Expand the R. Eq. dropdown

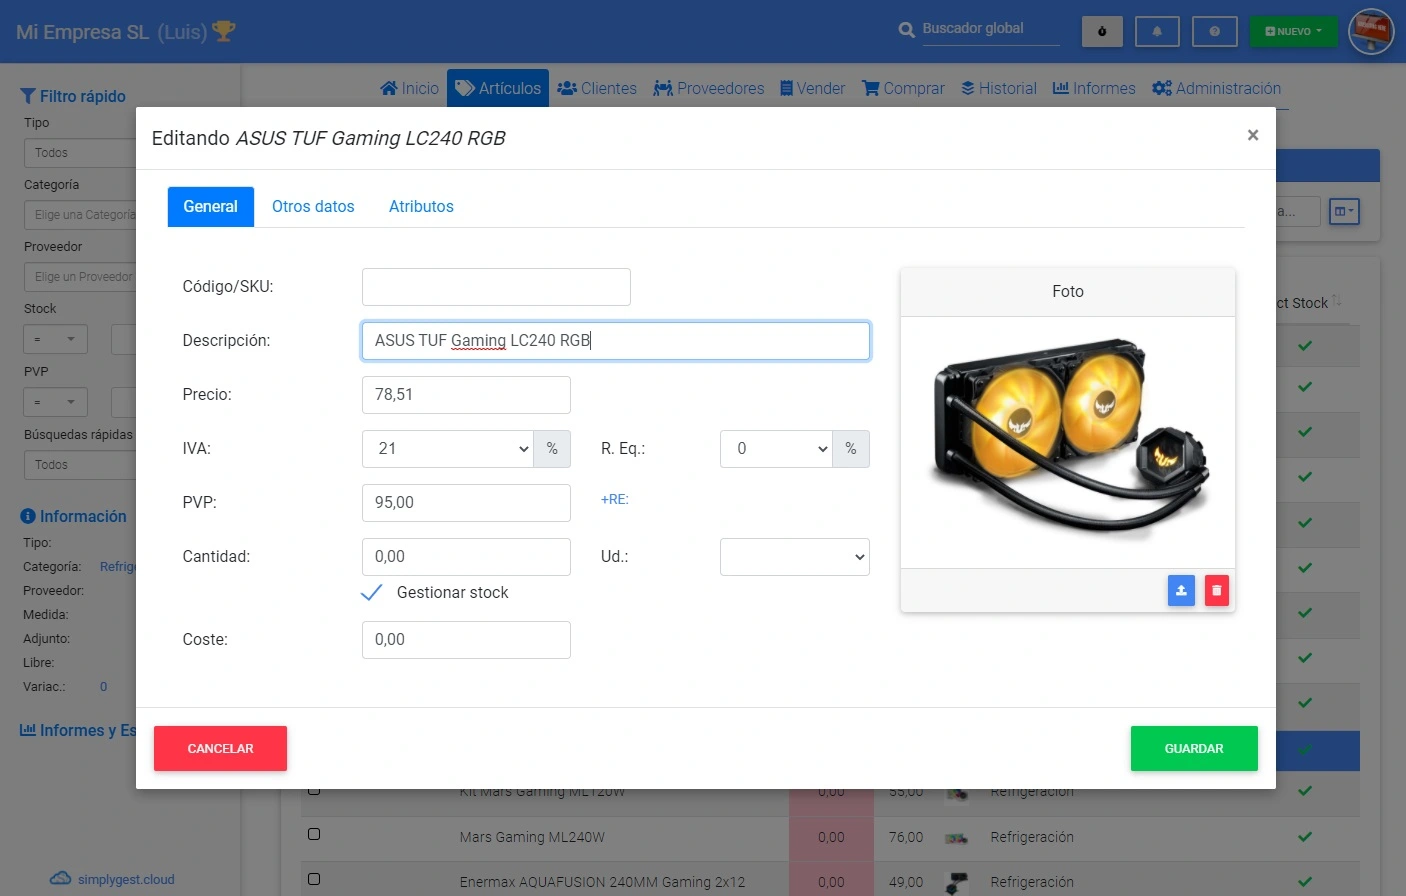click(776, 449)
